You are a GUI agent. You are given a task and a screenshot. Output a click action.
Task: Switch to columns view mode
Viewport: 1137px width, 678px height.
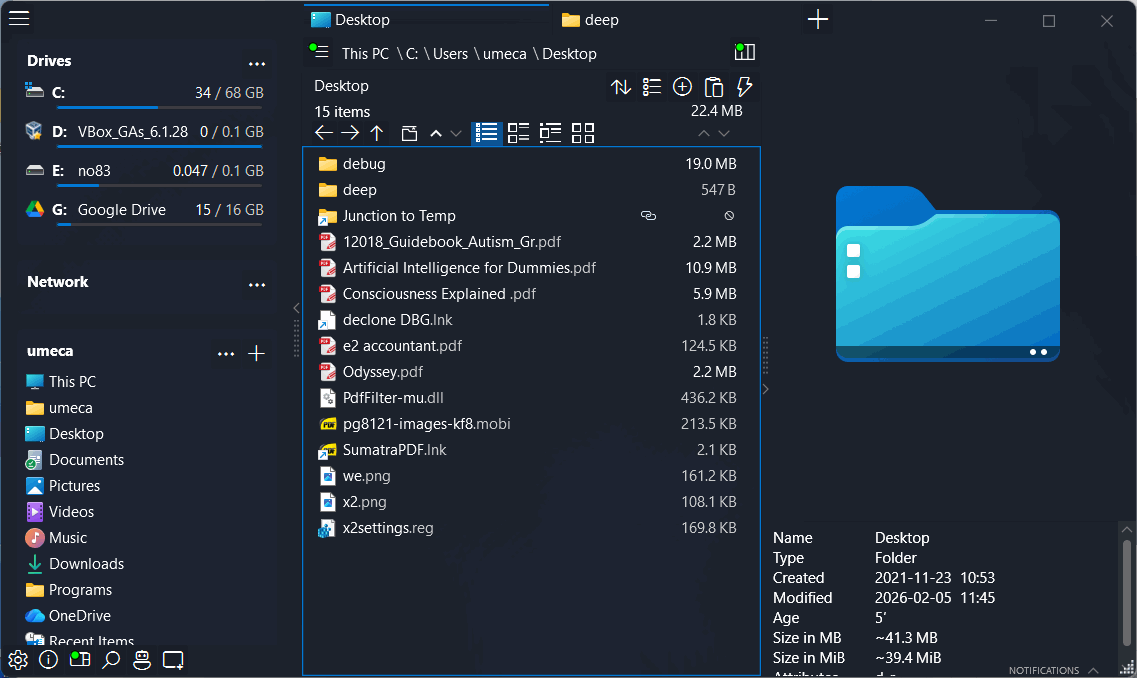[x=550, y=132]
